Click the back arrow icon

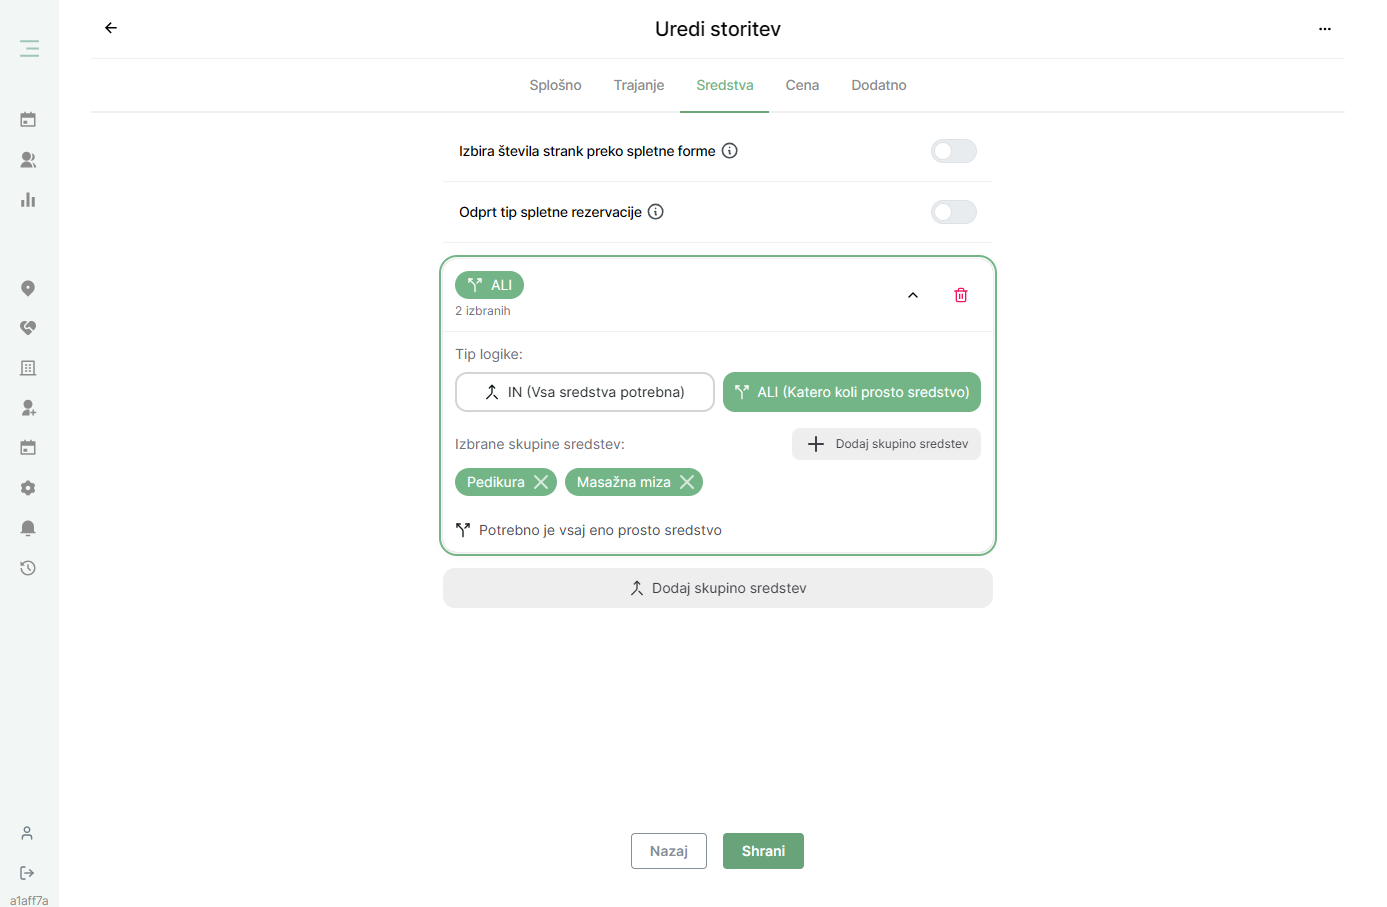tap(111, 28)
